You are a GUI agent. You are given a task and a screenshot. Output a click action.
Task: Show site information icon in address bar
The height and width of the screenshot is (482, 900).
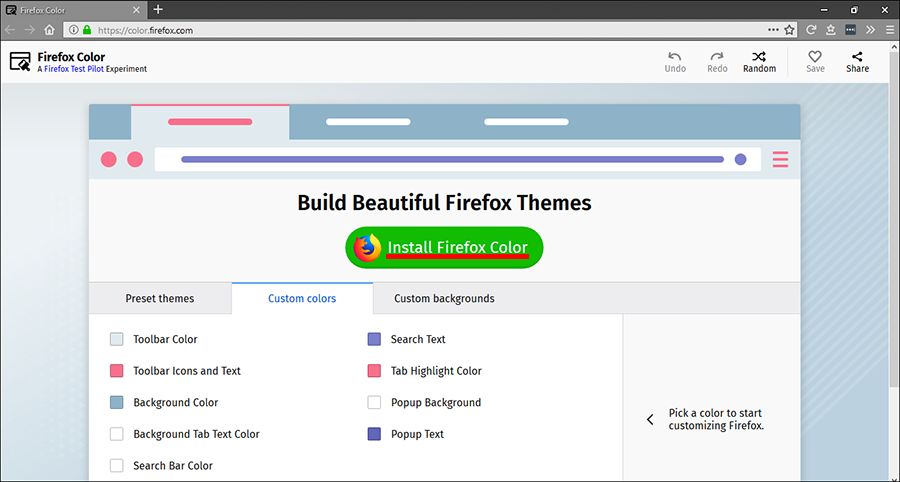pyautogui.click(x=73, y=30)
